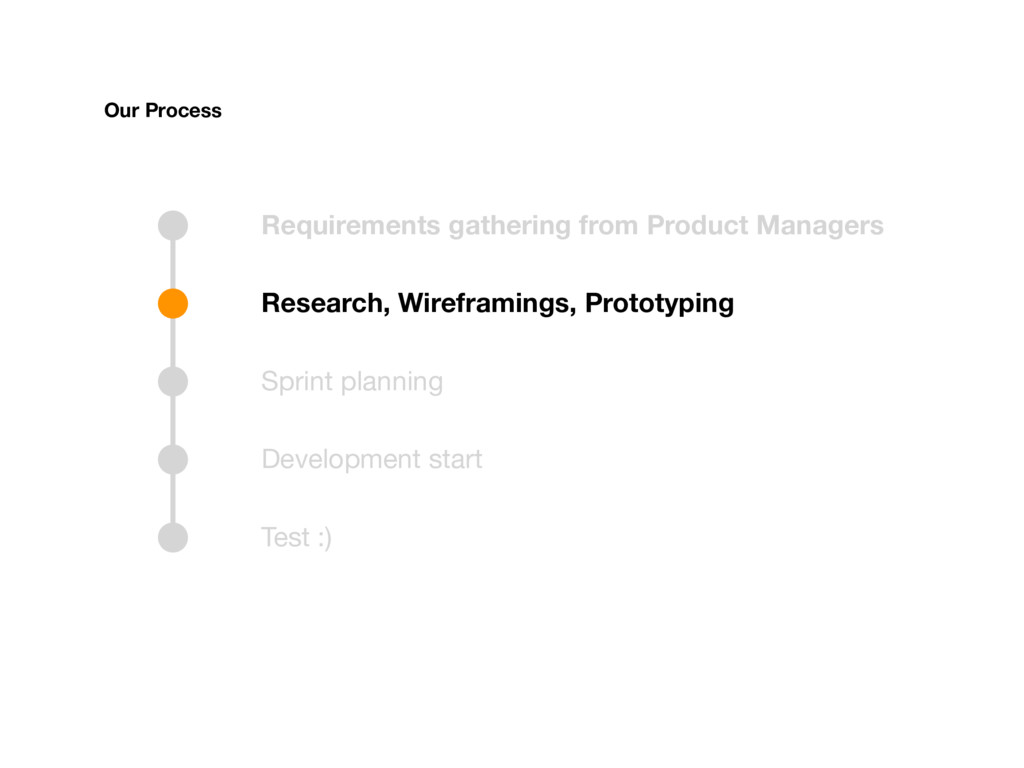Click the gray dot beside Development start
The height and width of the screenshot is (768, 1024).
click(x=173, y=460)
